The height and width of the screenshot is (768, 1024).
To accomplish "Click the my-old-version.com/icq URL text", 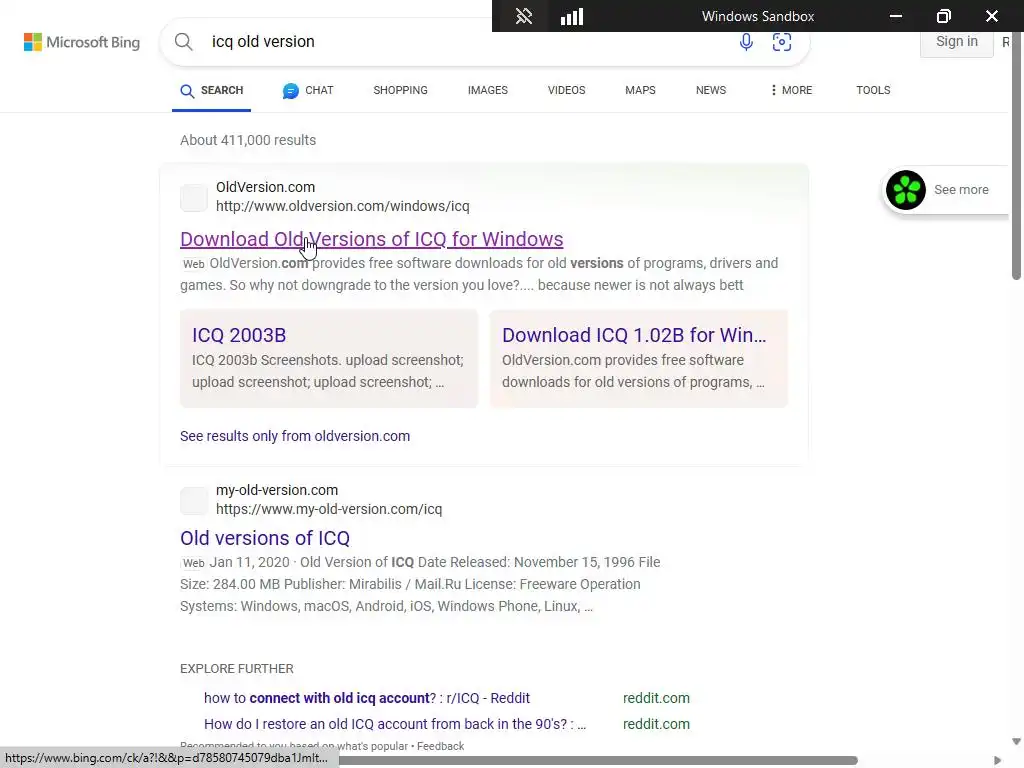I will [329, 509].
